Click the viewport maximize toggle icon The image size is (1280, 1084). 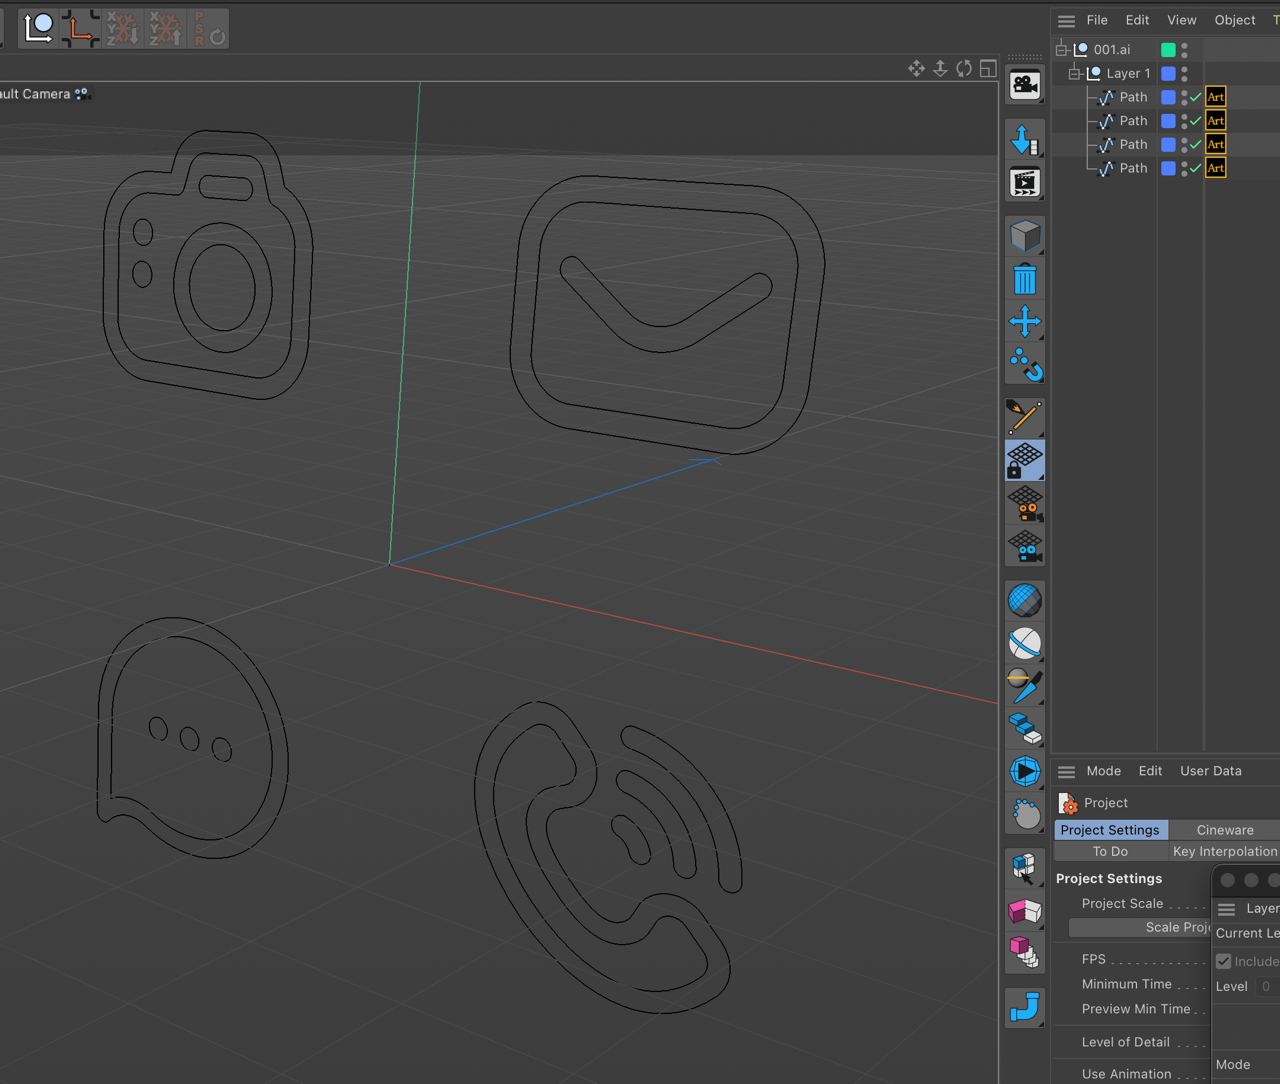point(988,68)
